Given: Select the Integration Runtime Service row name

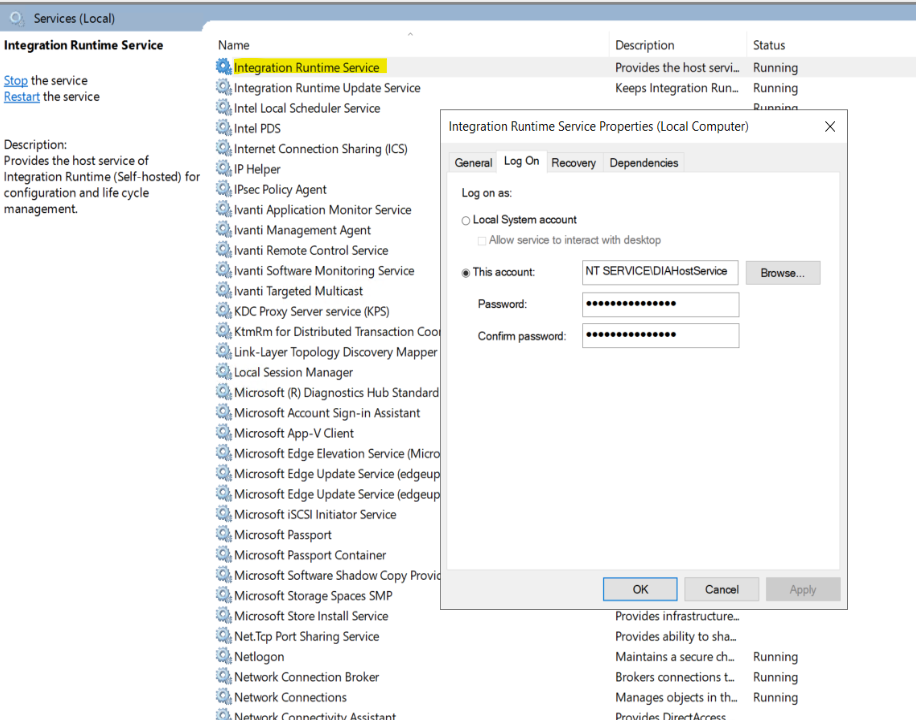Looking at the screenshot, I should pyautogui.click(x=307, y=67).
